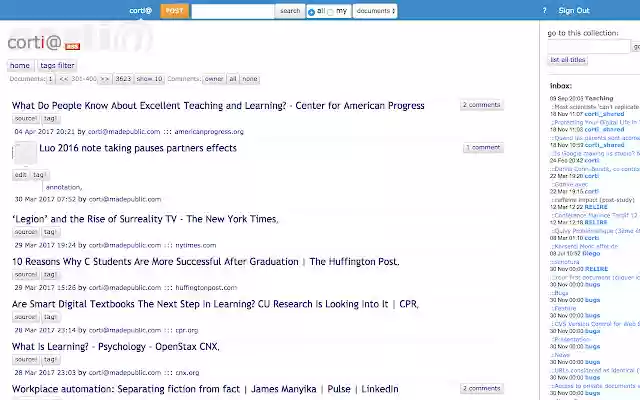Open the Luo 2016 document thumbnail
This screenshot has height=400, width=640.
[25, 153]
